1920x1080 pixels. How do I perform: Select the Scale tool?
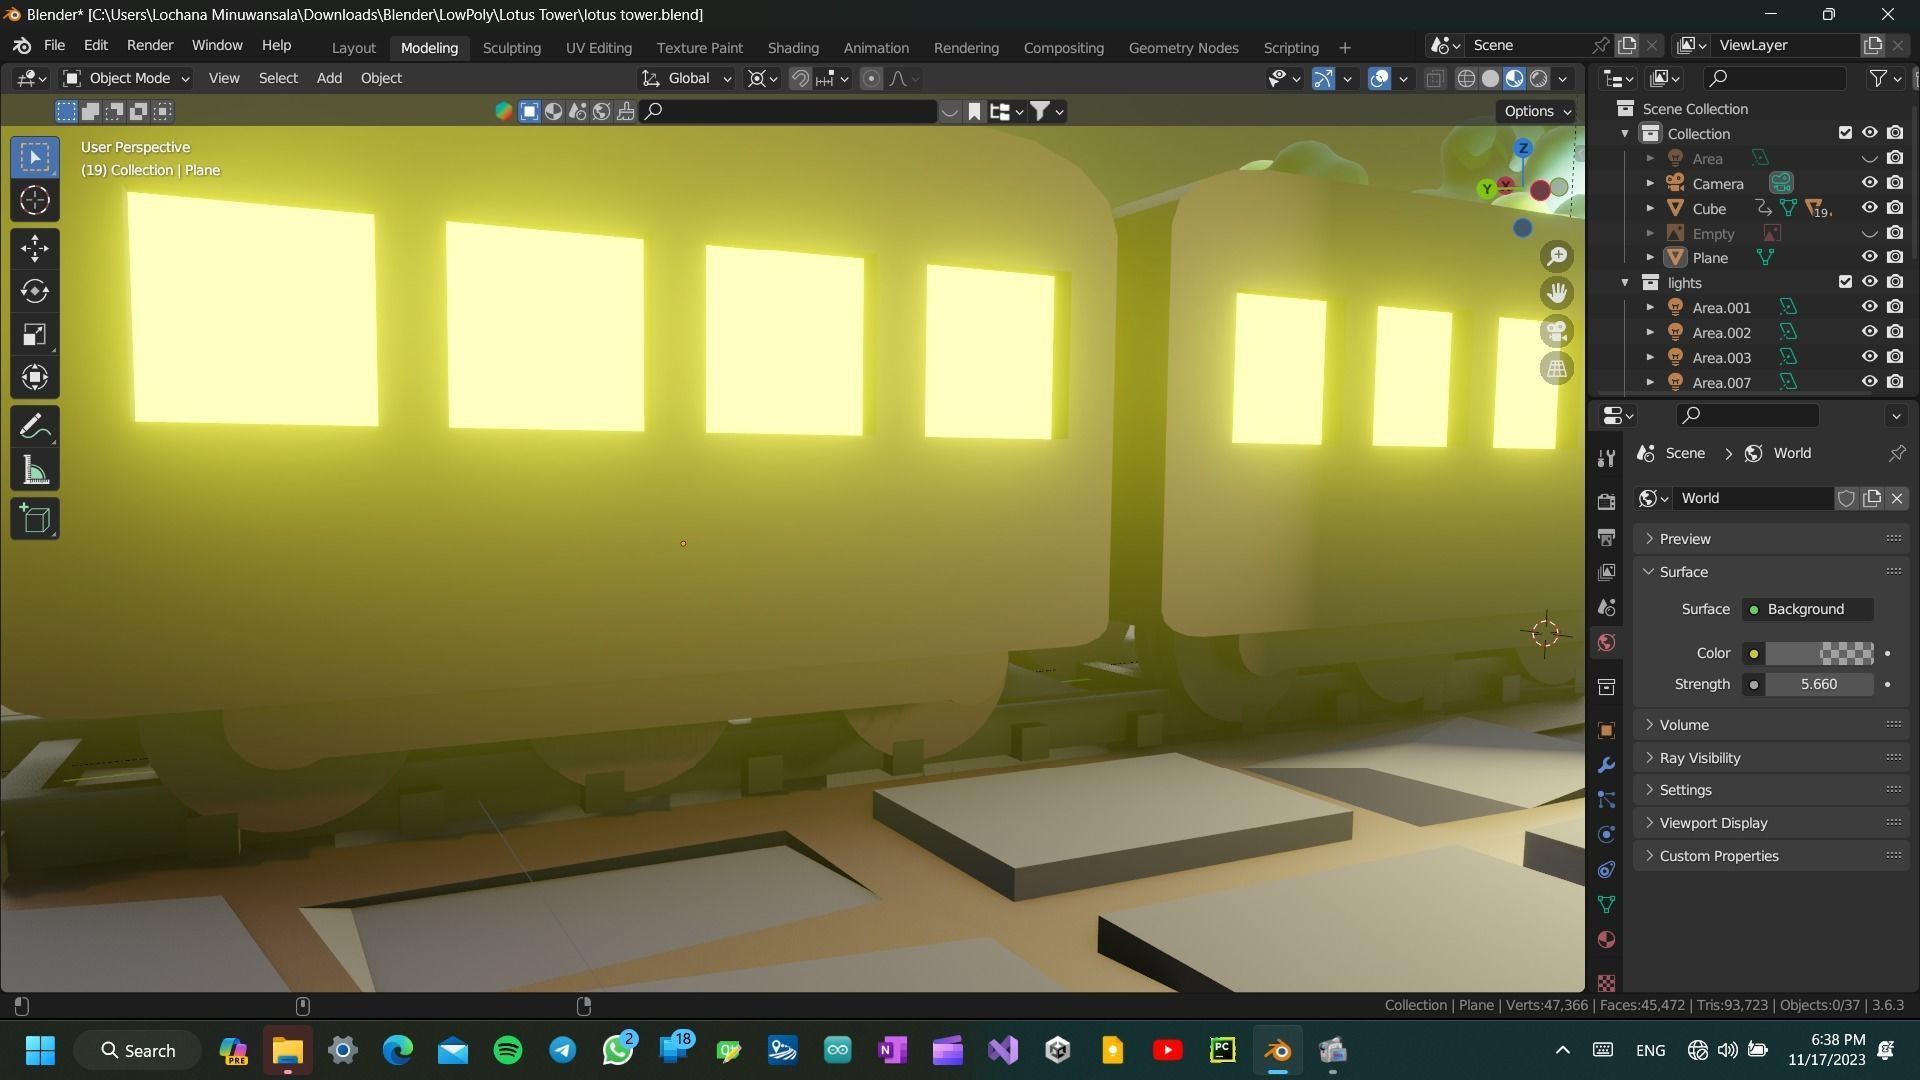coord(35,334)
